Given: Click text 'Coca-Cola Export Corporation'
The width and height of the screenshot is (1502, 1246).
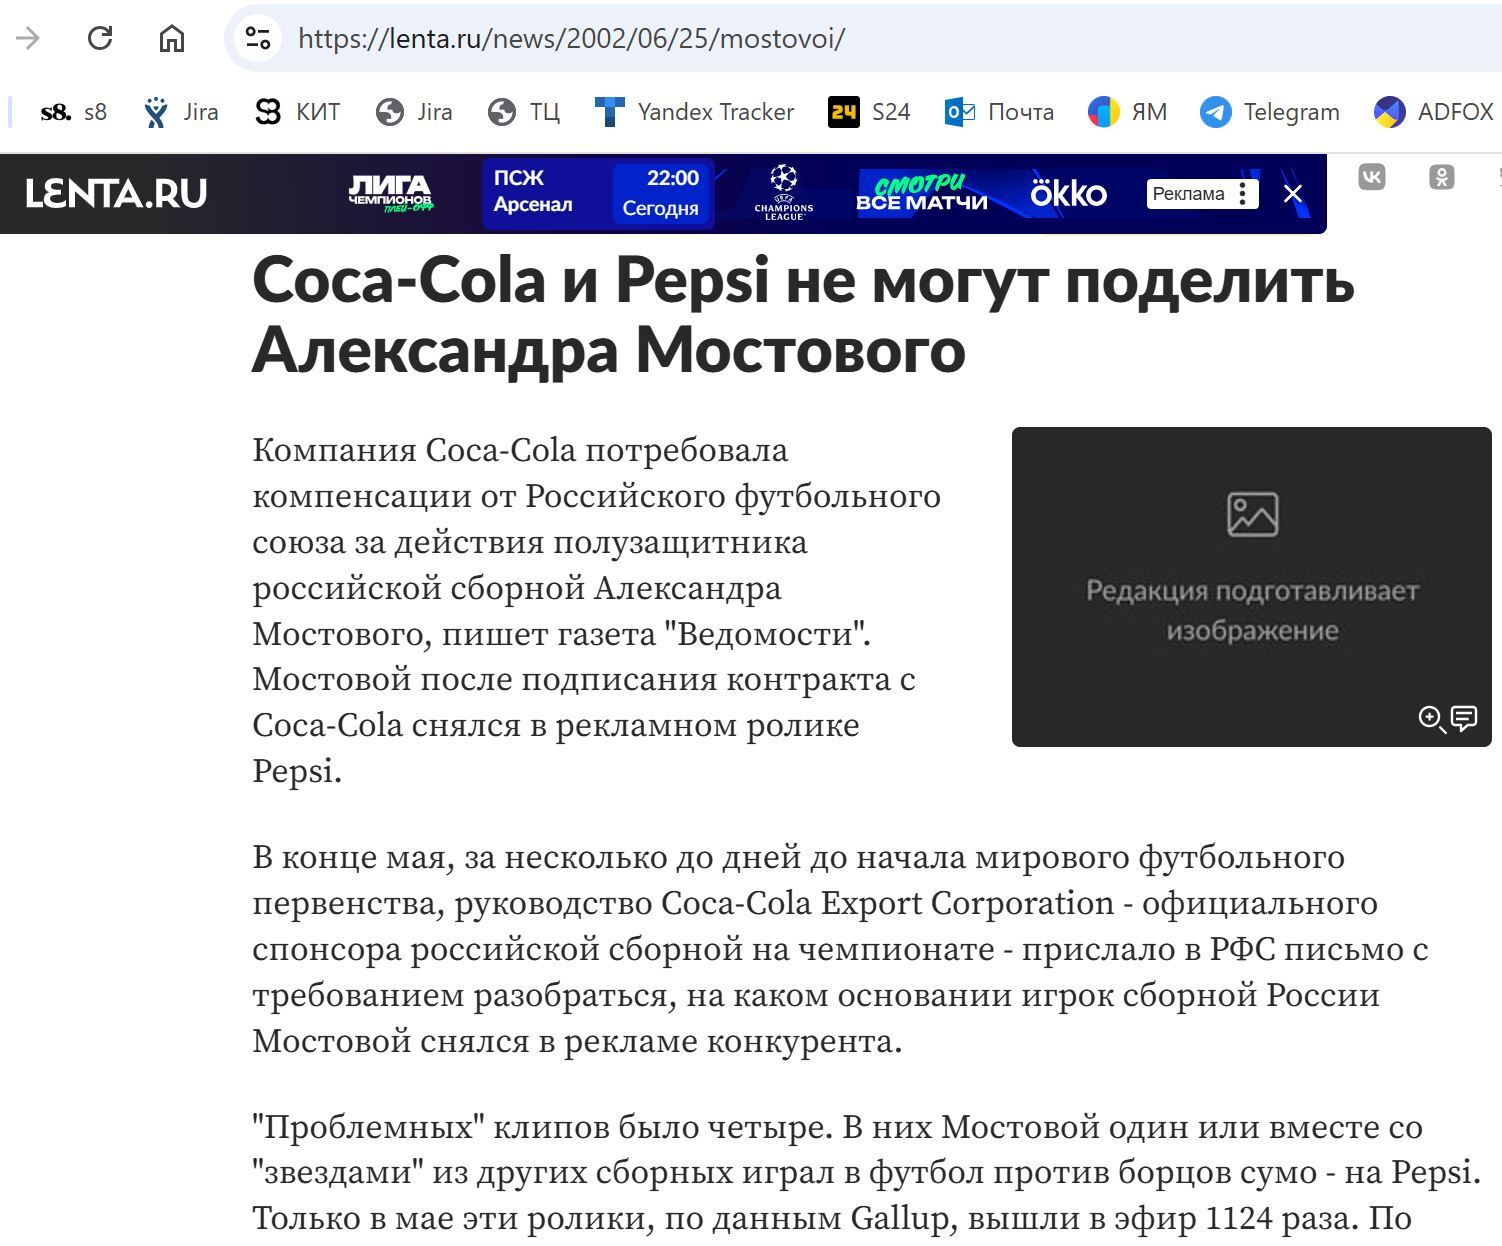Looking at the screenshot, I should click(x=888, y=903).
